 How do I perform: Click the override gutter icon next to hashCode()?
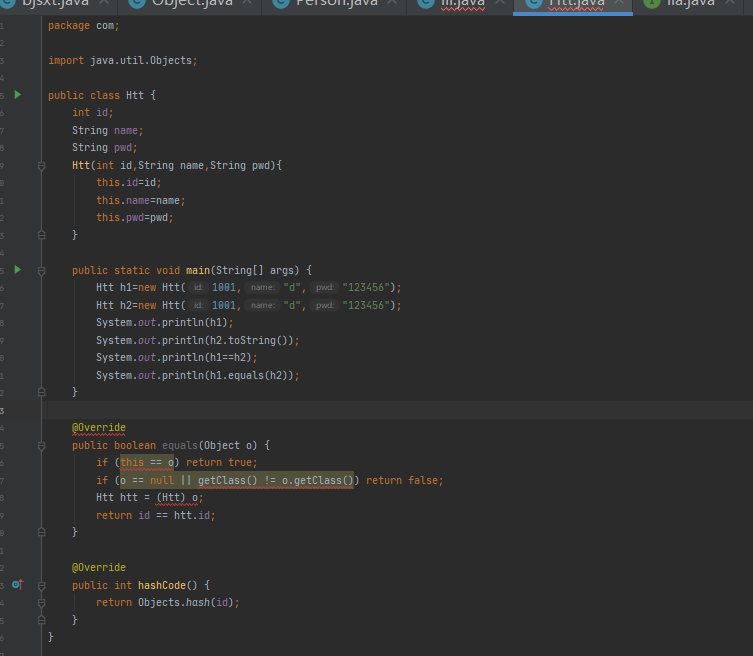[17, 584]
